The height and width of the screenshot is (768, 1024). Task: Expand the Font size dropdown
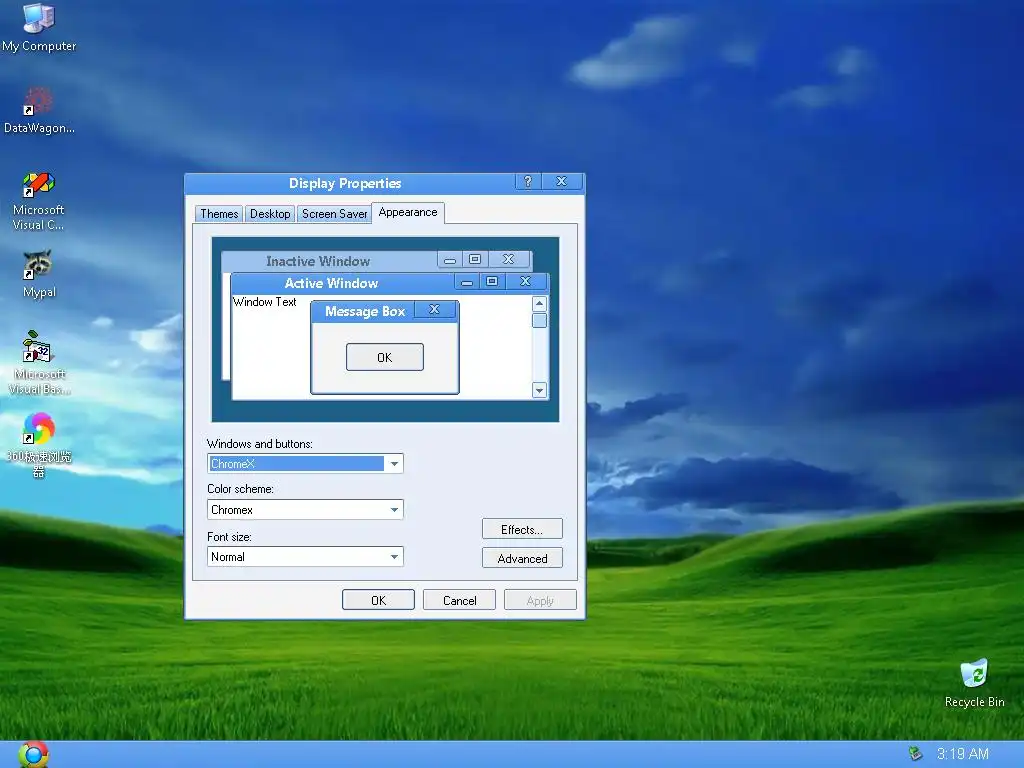(x=394, y=556)
